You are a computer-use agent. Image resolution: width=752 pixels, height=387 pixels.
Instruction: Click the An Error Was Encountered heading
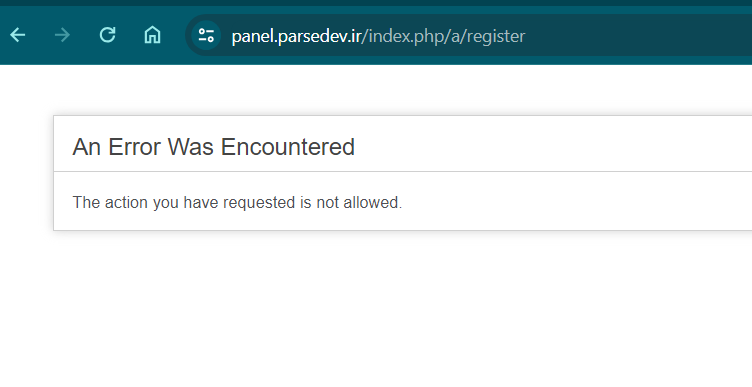[x=213, y=147]
